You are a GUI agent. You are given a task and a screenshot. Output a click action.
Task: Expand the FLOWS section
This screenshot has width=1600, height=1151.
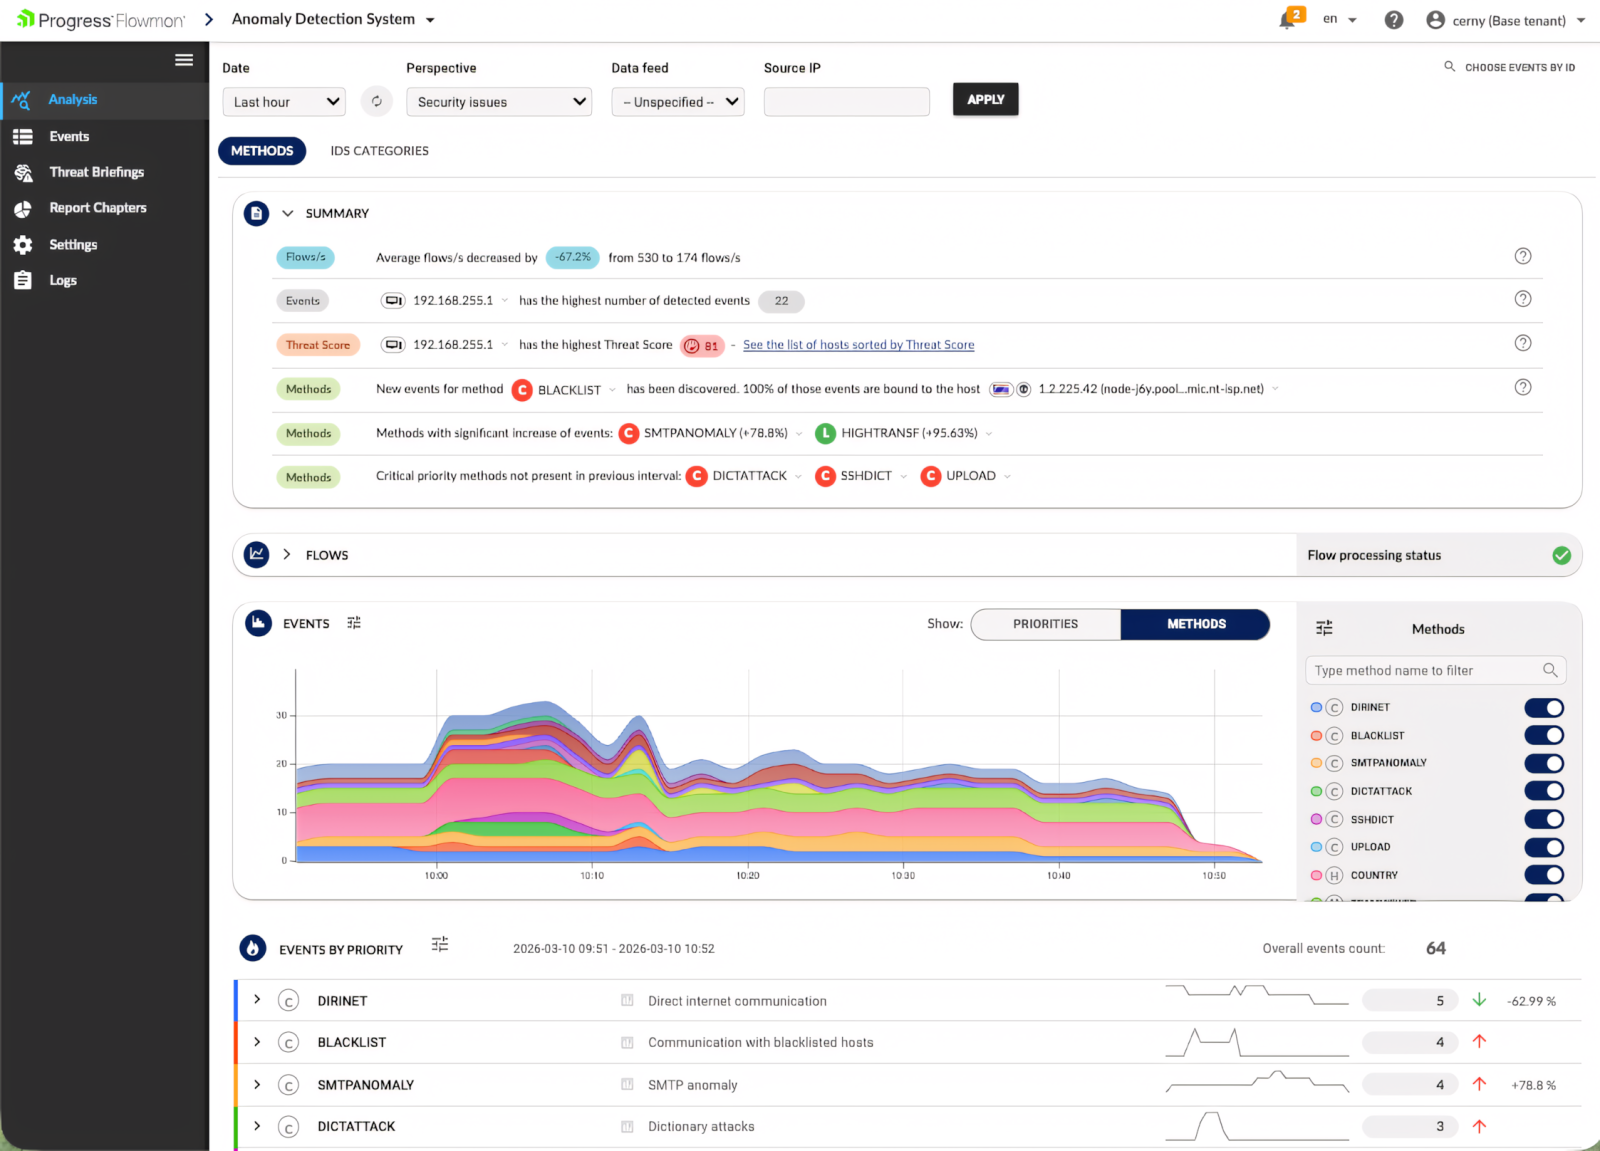click(287, 555)
